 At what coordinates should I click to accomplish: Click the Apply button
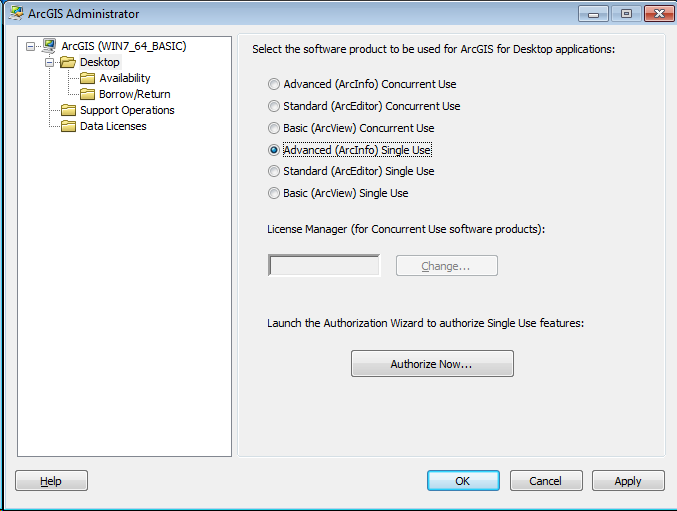click(x=628, y=481)
